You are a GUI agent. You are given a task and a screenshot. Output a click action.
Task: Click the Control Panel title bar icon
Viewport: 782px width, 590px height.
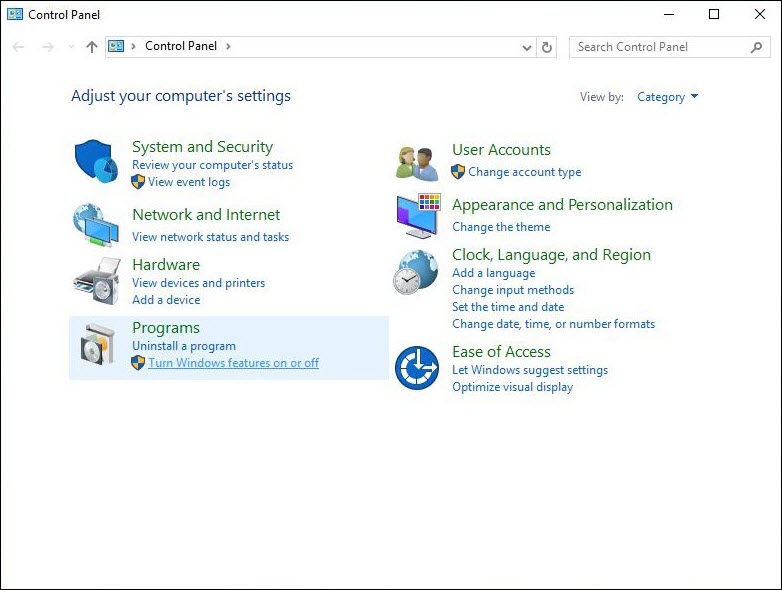coord(14,14)
